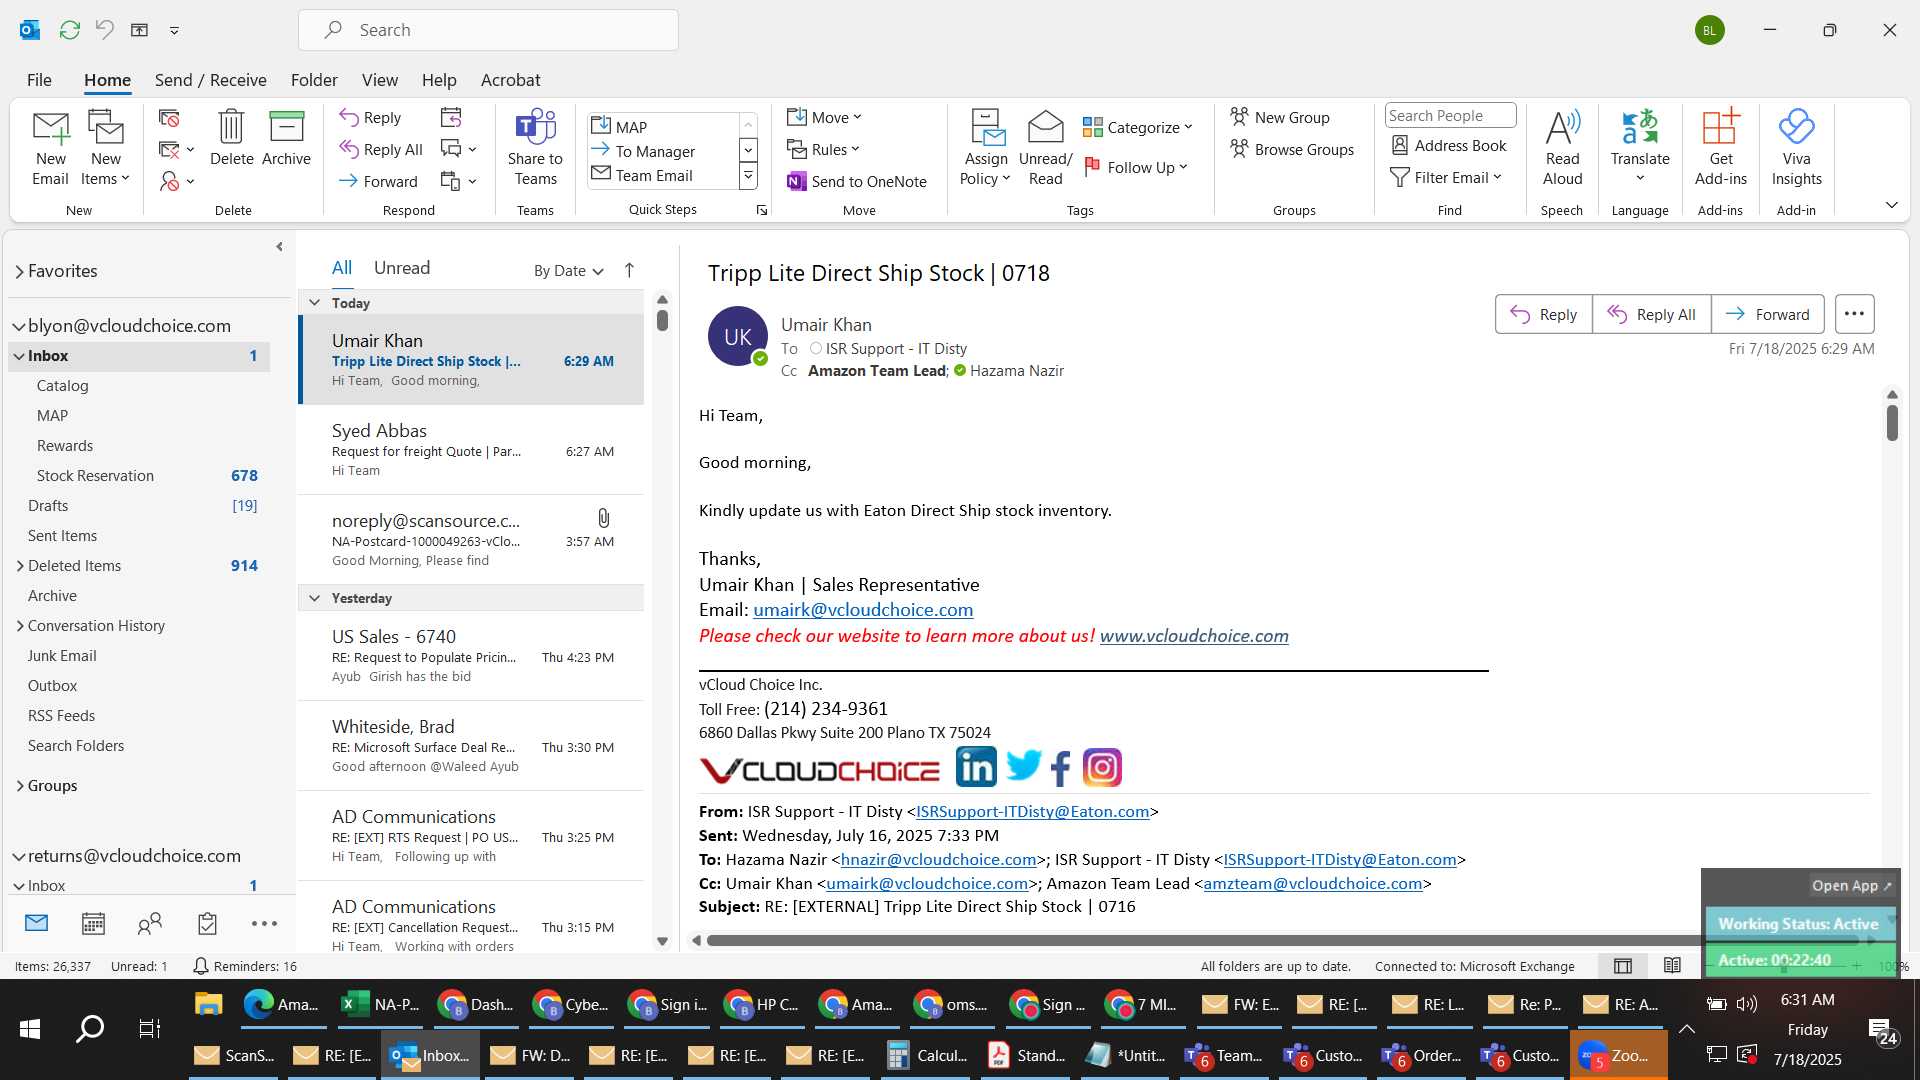Open Rules dropdown in Move group

823,149
